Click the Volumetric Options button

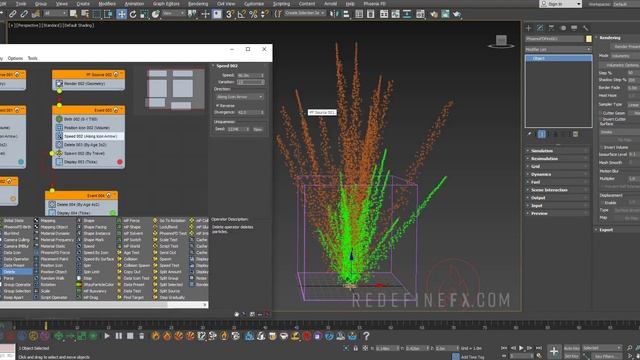(621, 65)
